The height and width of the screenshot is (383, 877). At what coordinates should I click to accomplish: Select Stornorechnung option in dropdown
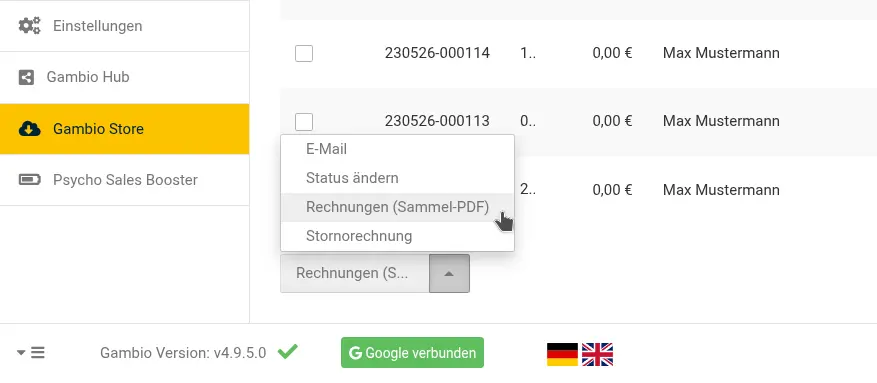coord(397,236)
